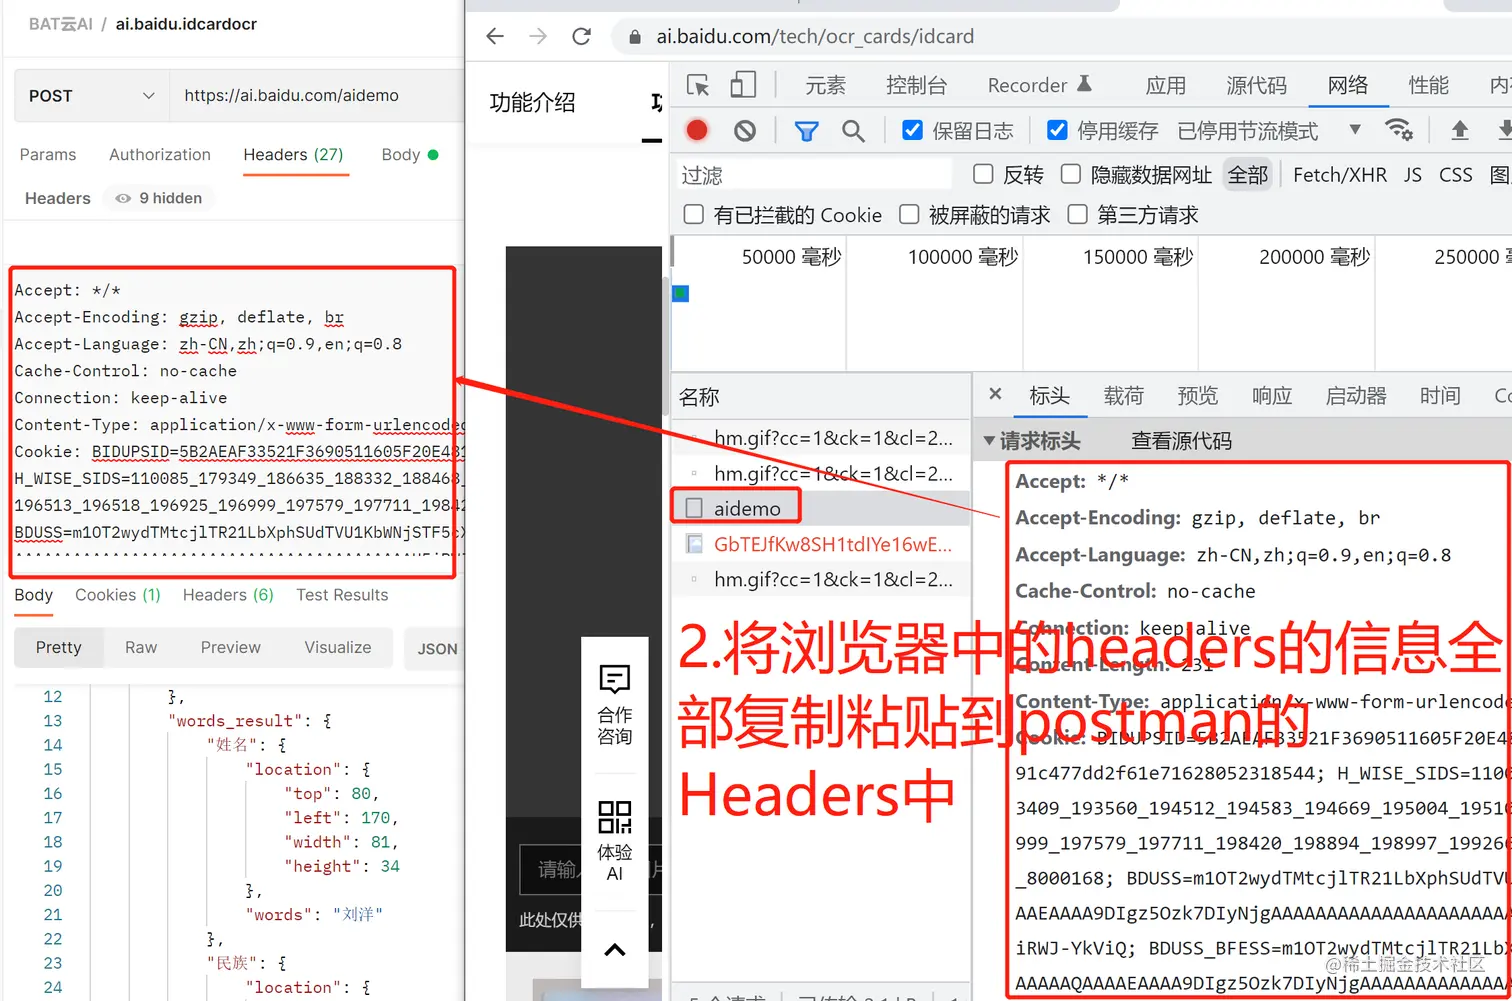Open the 预览 tab of the request
Viewport: 1512px width, 1001px height.
pos(1197,396)
